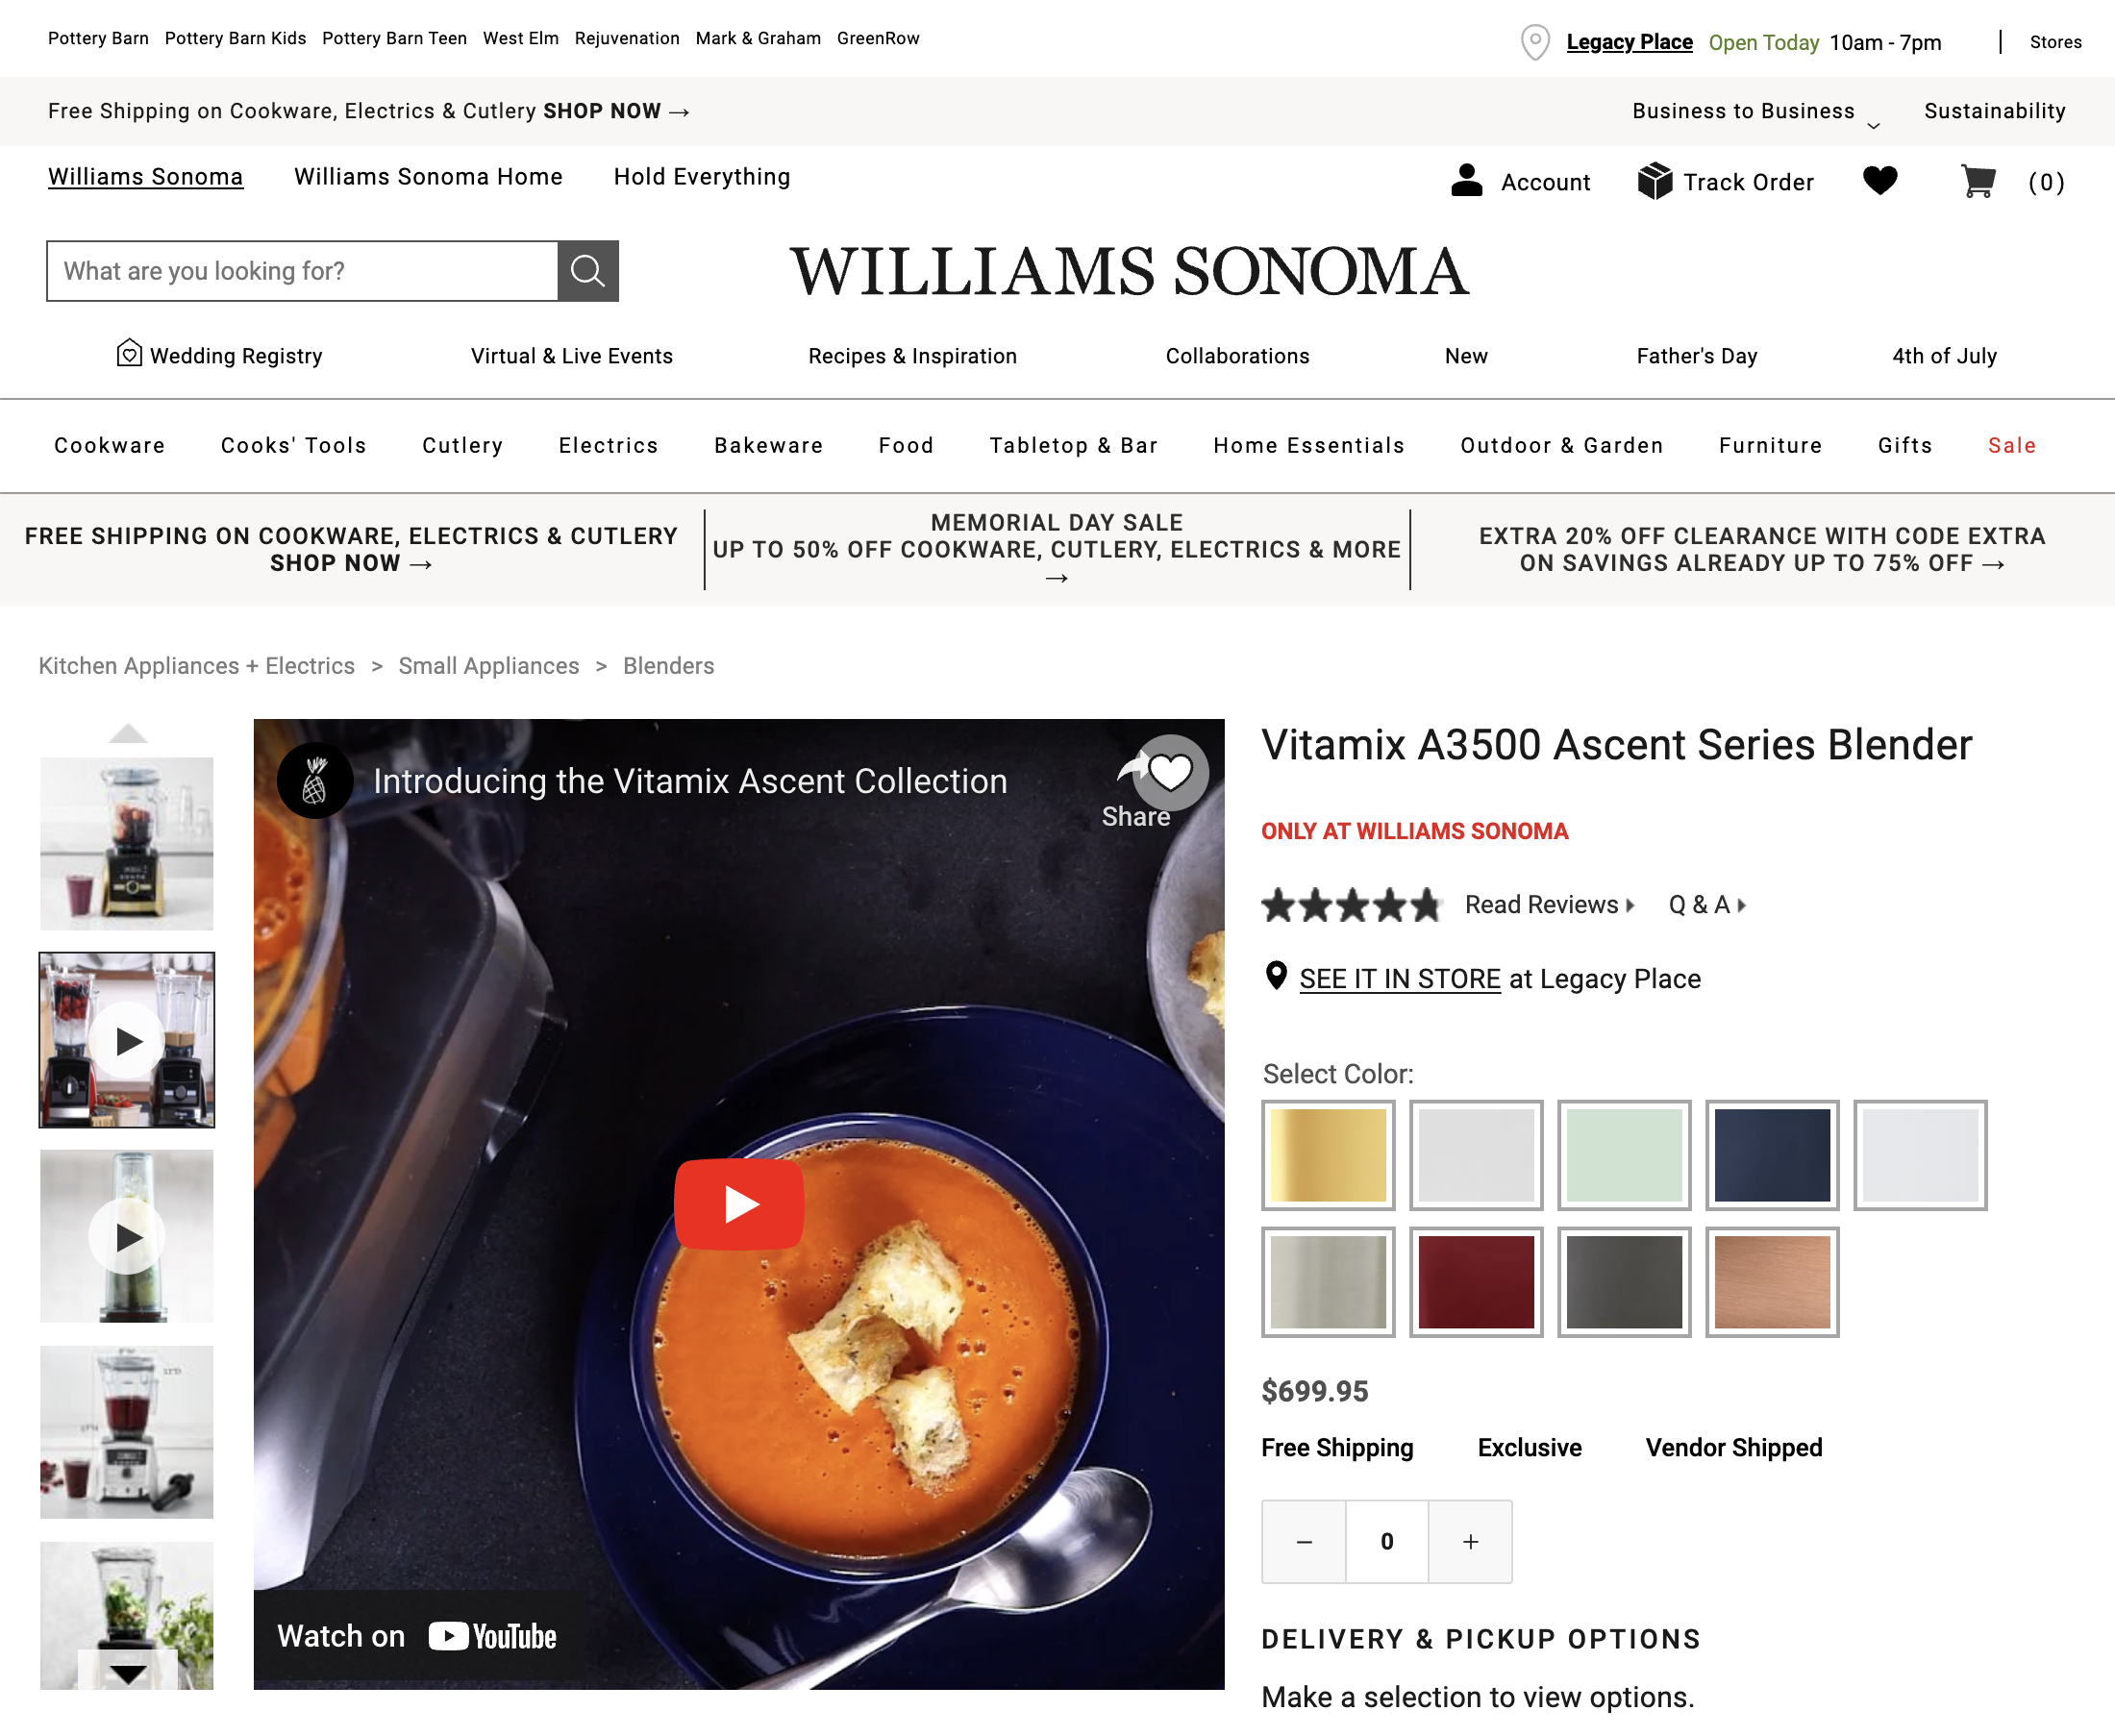
Task: Open the Sale menu item
Action: tap(2011, 446)
